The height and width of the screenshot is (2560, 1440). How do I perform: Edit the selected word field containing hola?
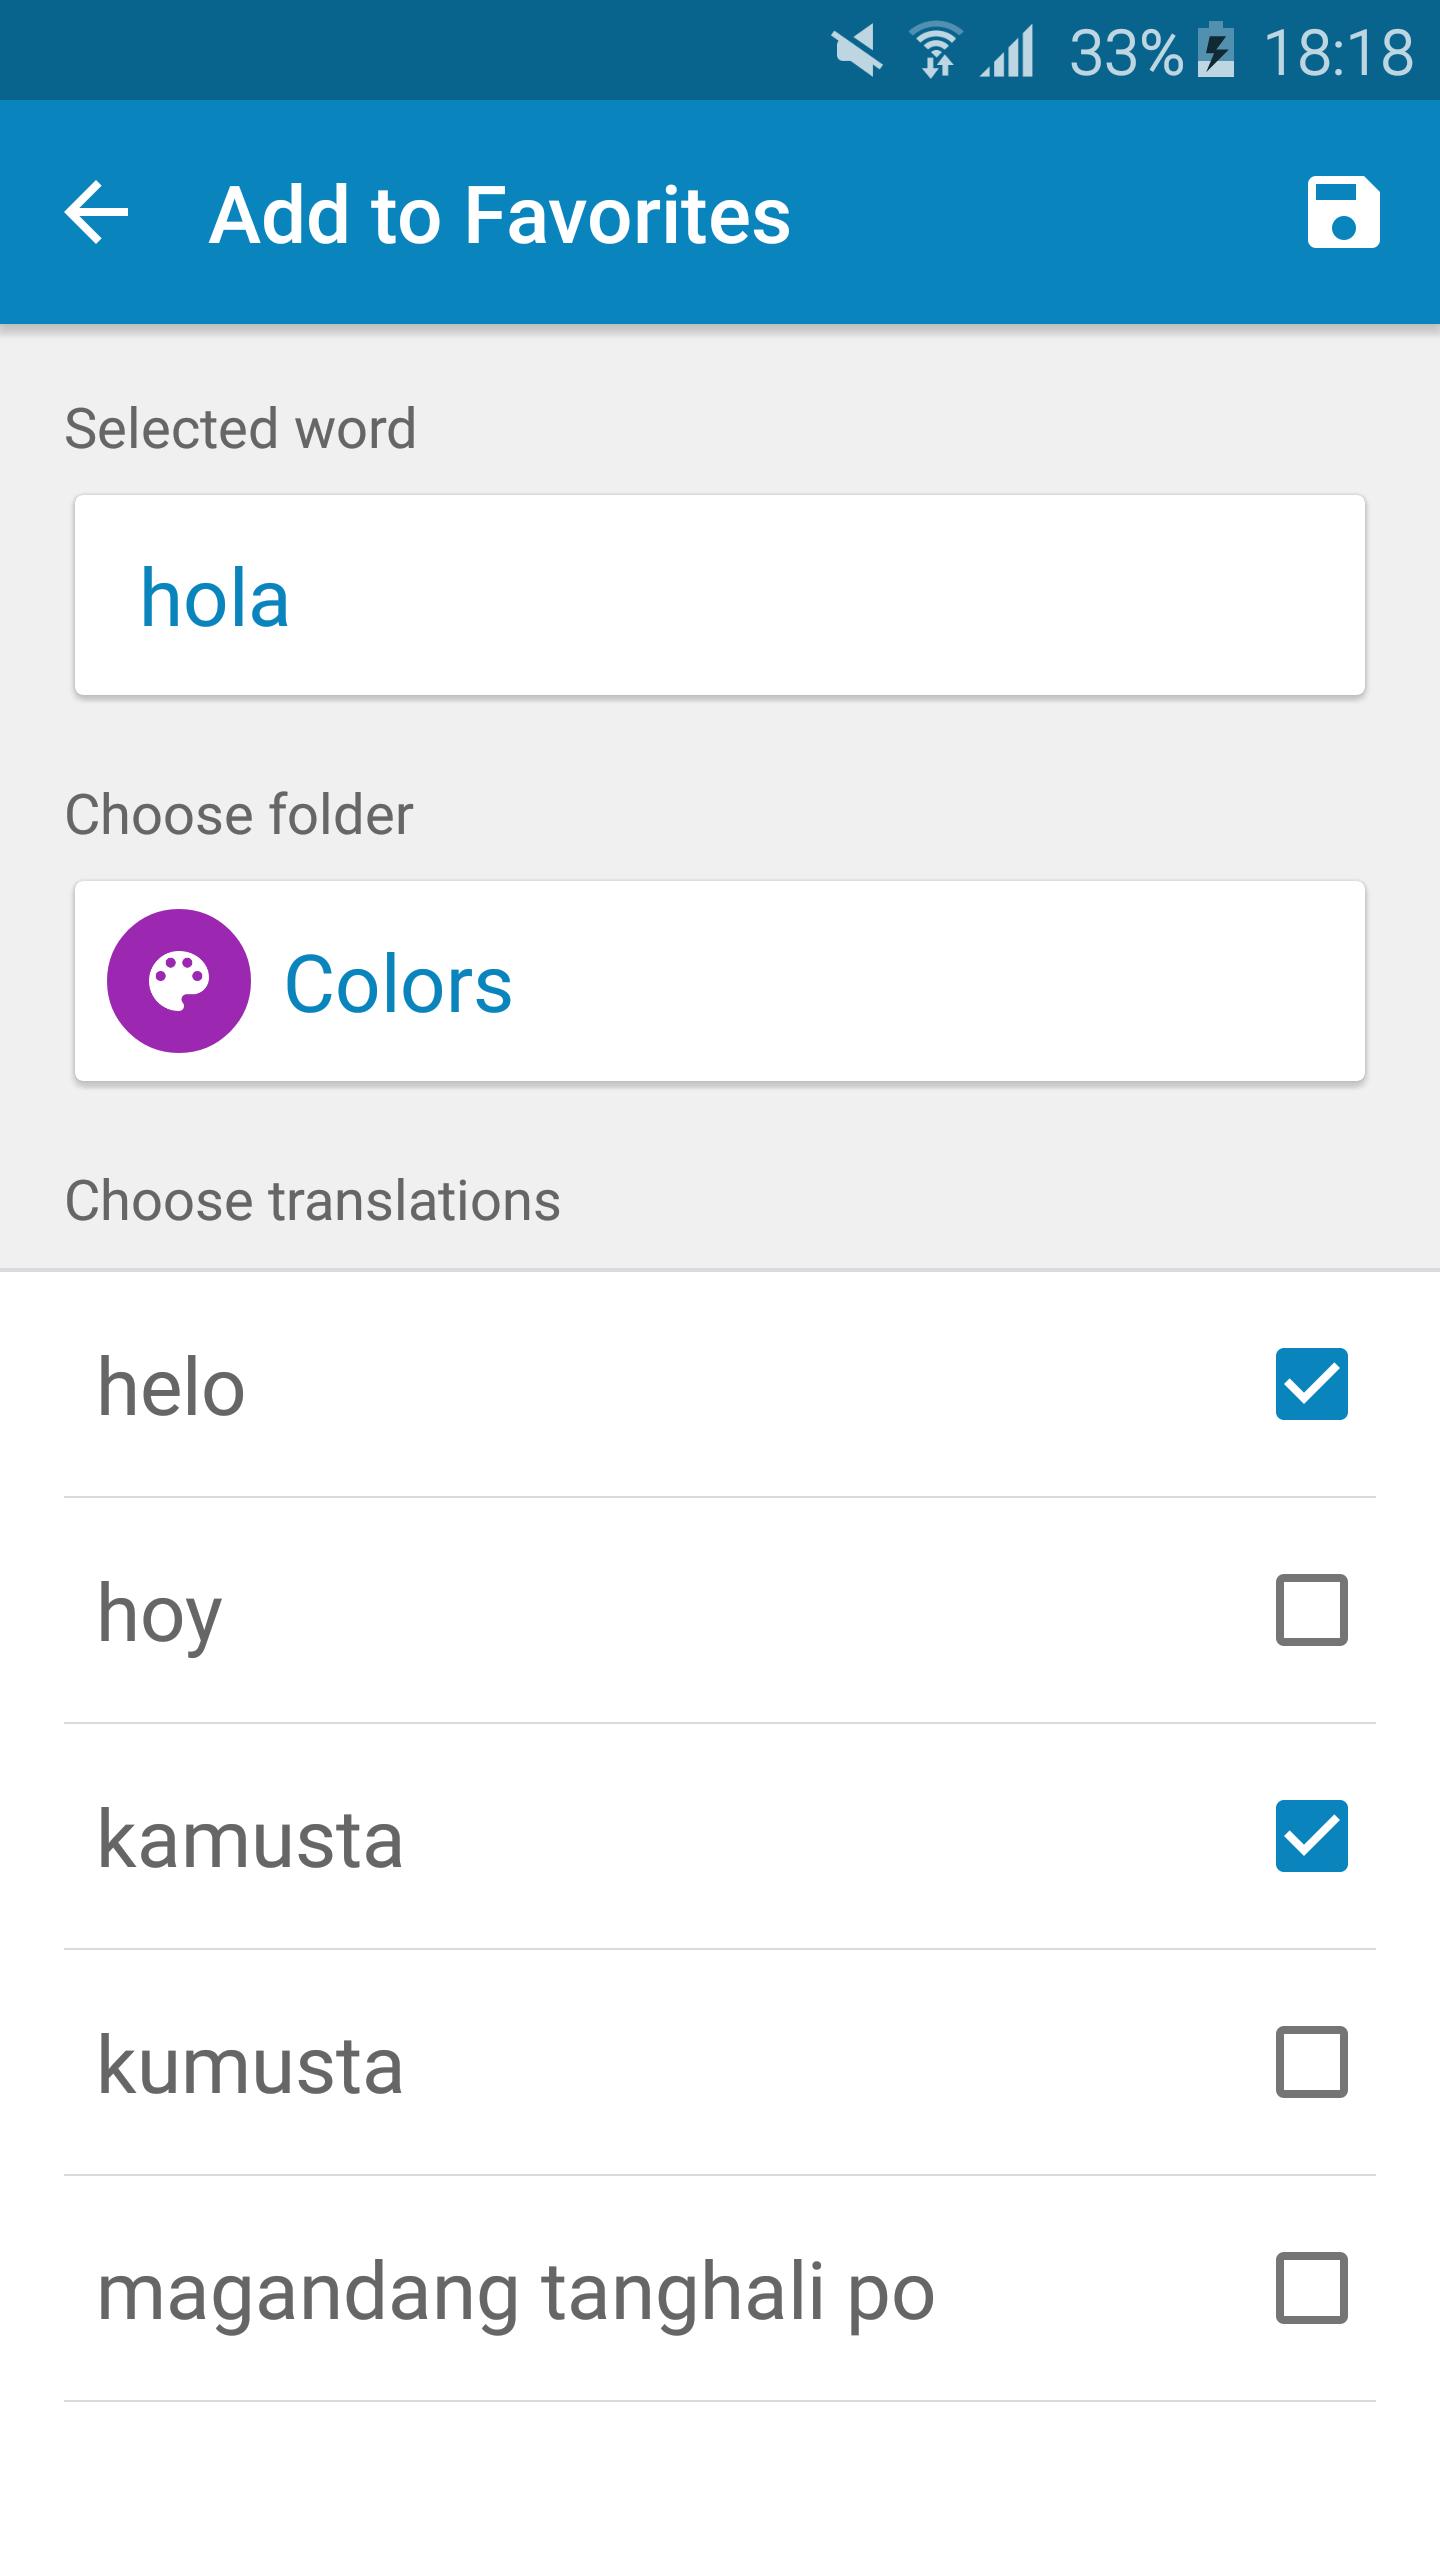point(720,596)
